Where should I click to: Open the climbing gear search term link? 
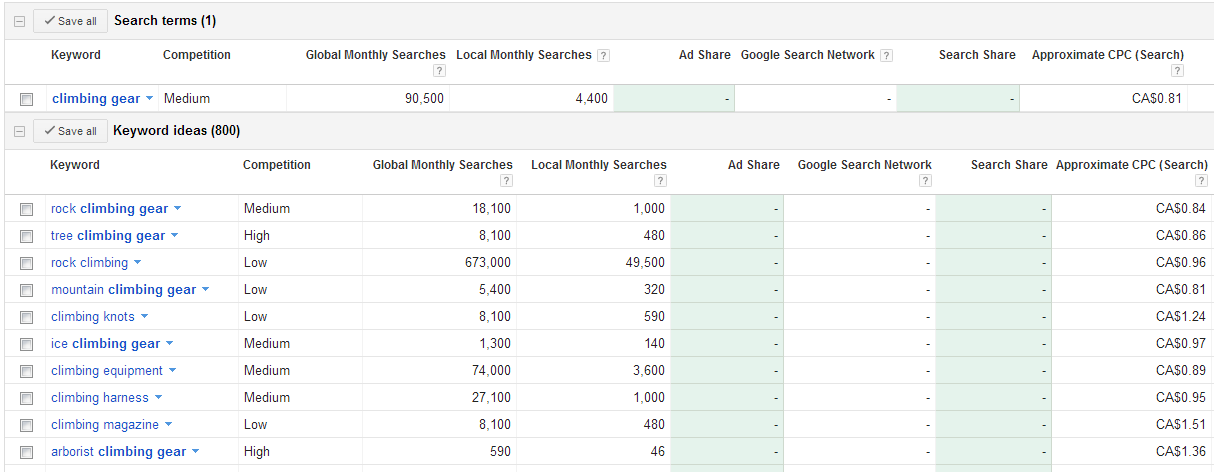click(x=96, y=99)
